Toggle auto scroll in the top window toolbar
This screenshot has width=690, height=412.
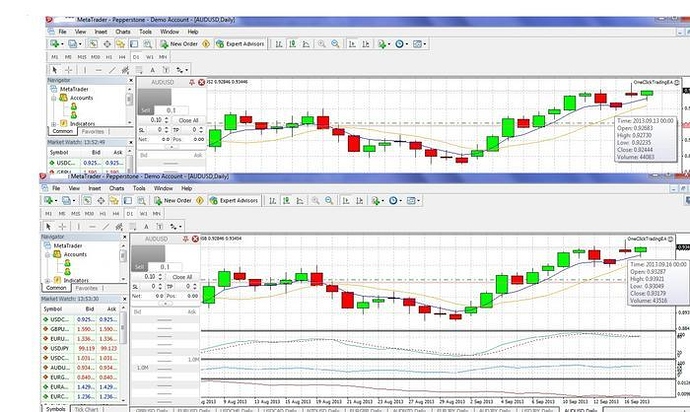(352, 44)
